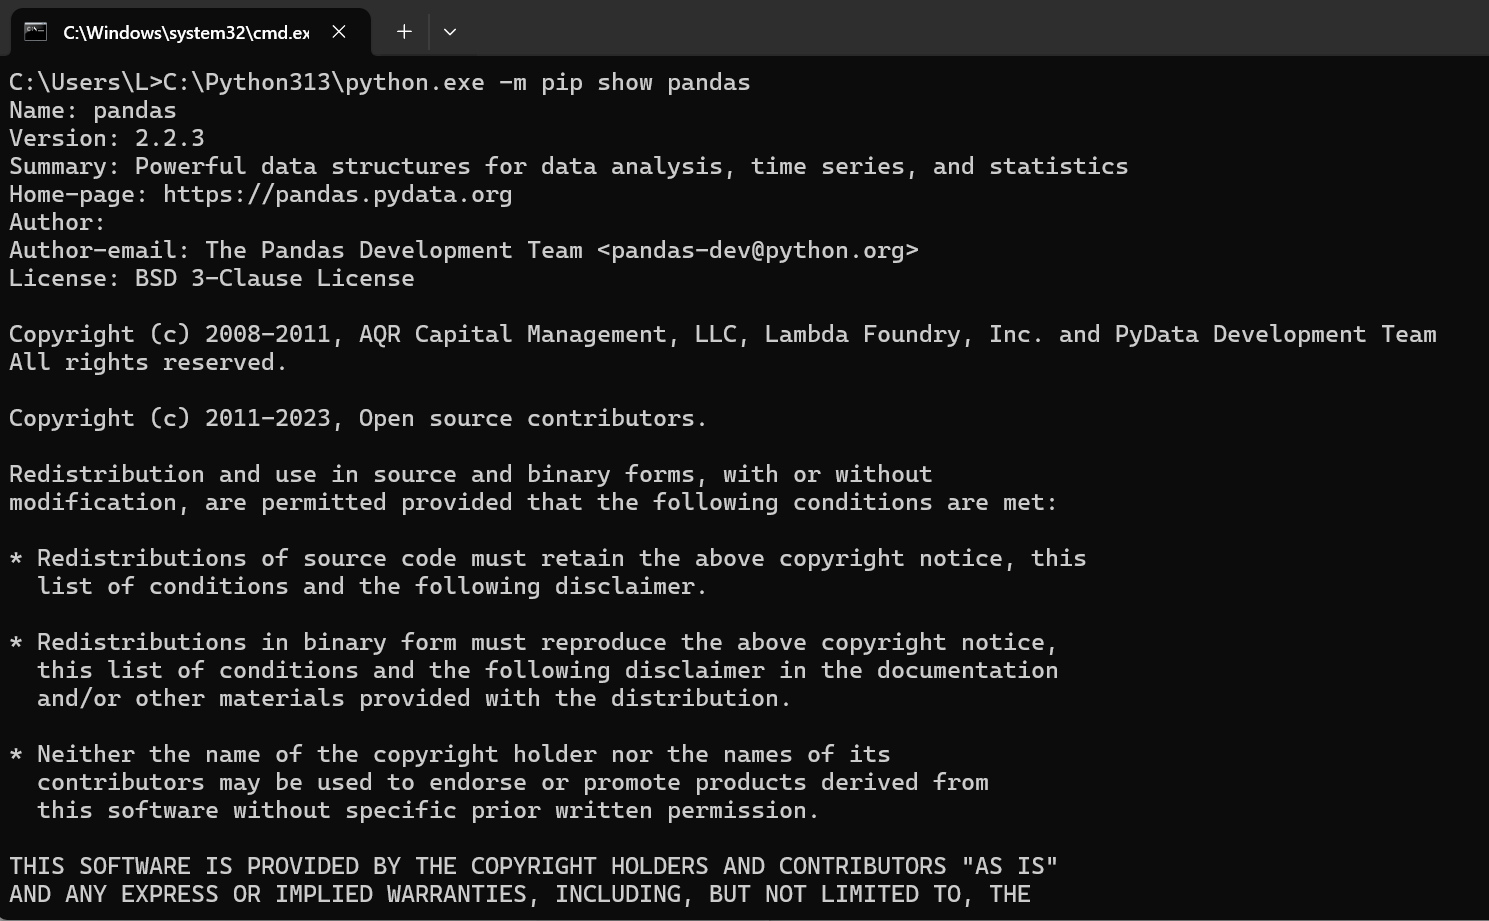Click the Version 2.2.3 line
This screenshot has height=921, width=1489.
click(x=107, y=138)
